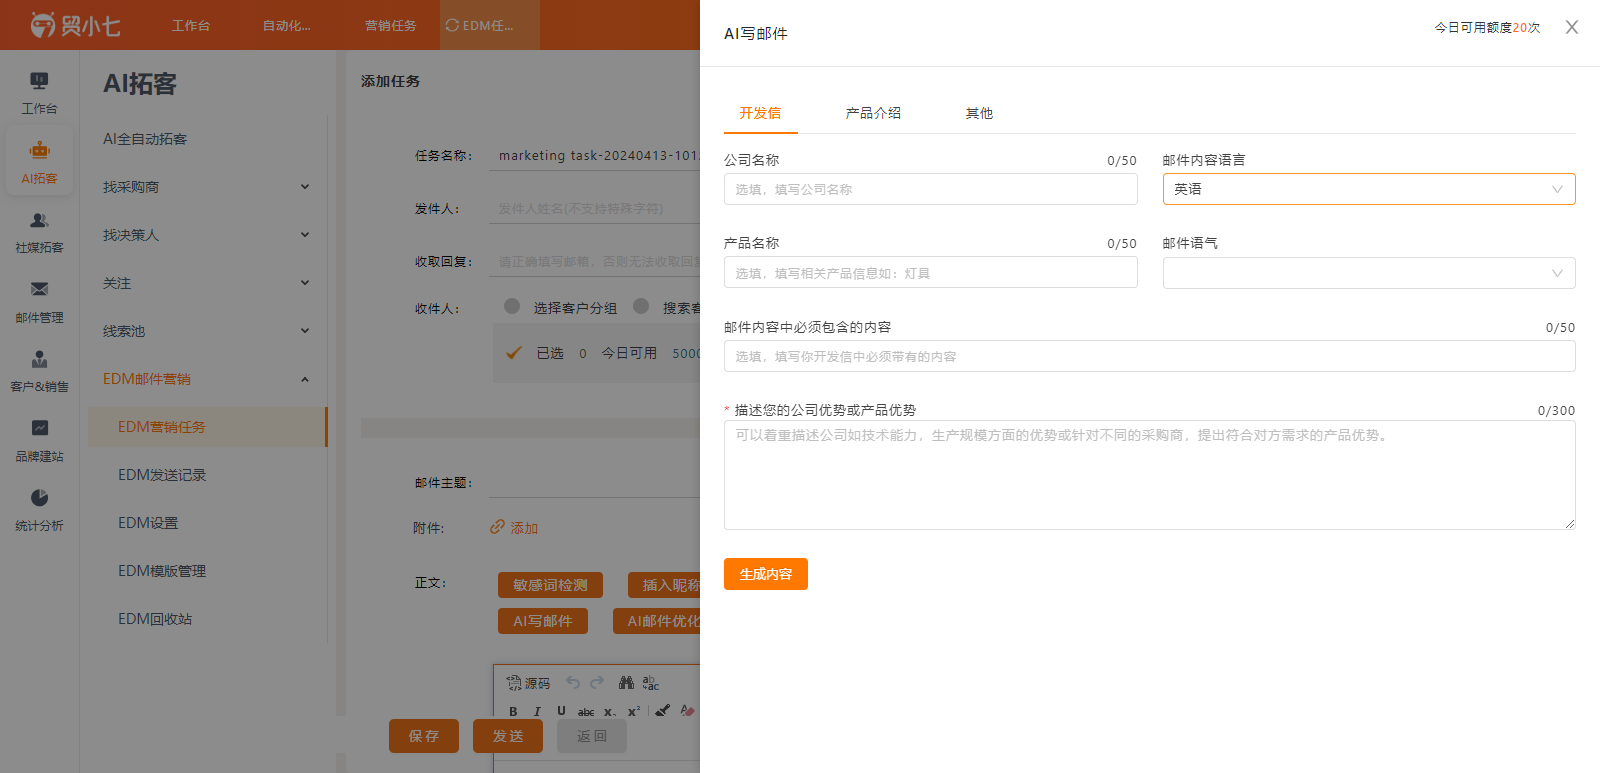Open 客户&销售 sidebar icon
This screenshot has height=773, width=1600.
click(39, 359)
